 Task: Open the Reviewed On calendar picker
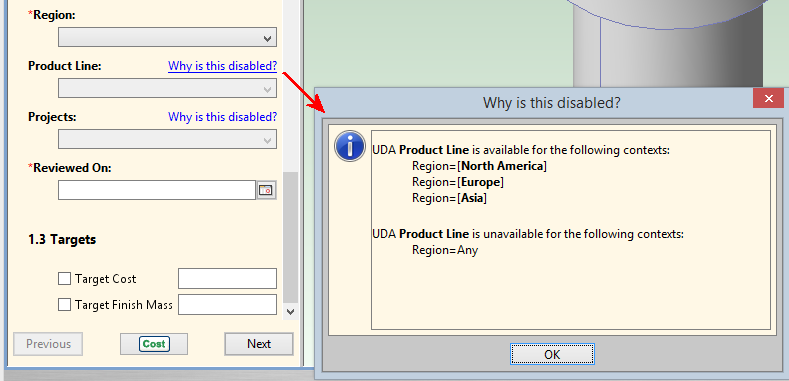[x=266, y=190]
